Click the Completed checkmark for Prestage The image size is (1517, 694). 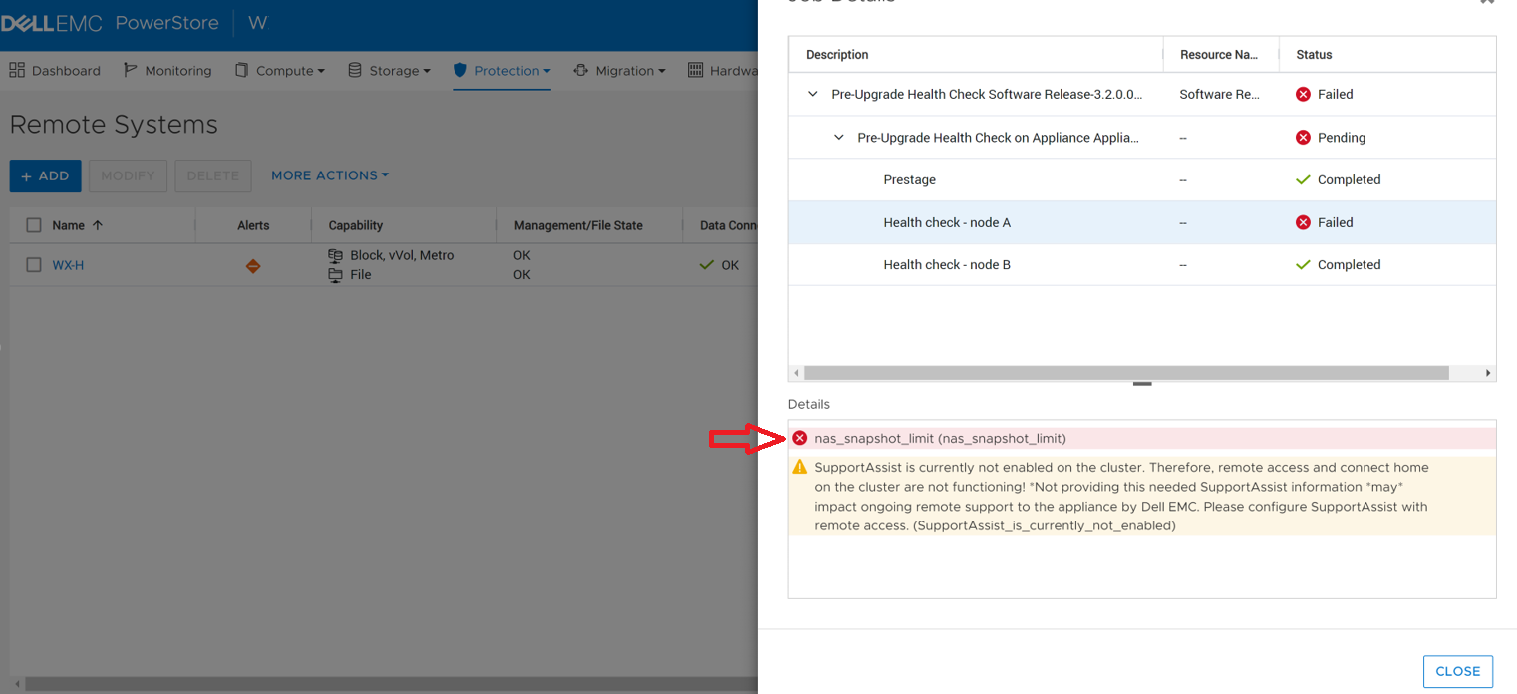click(1303, 180)
